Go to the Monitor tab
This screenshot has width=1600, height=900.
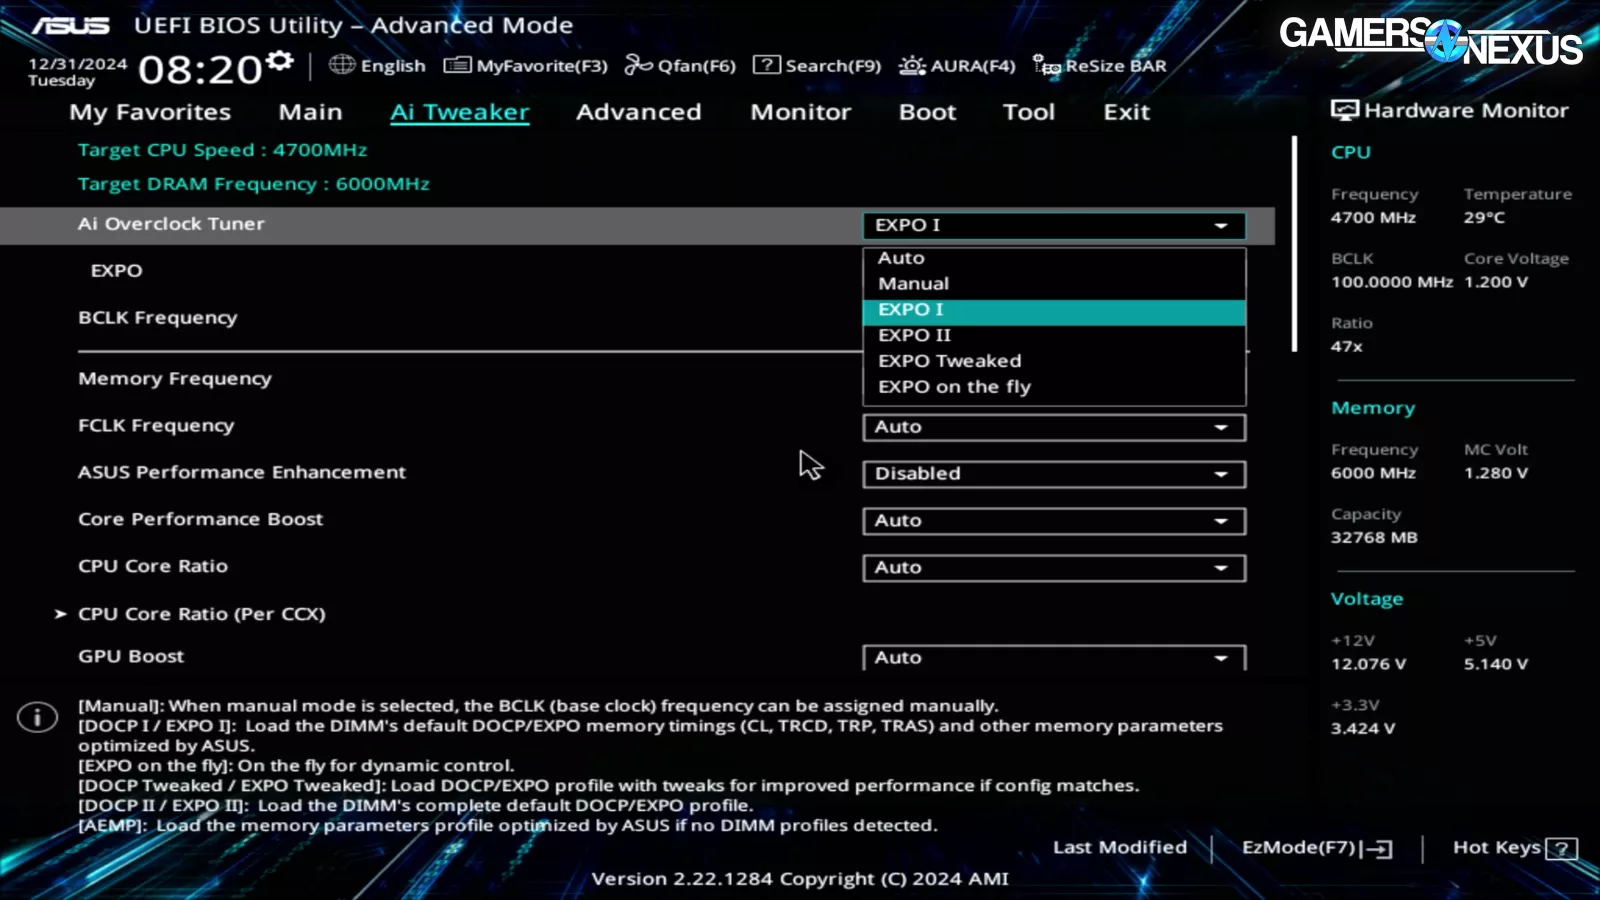click(800, 112)
